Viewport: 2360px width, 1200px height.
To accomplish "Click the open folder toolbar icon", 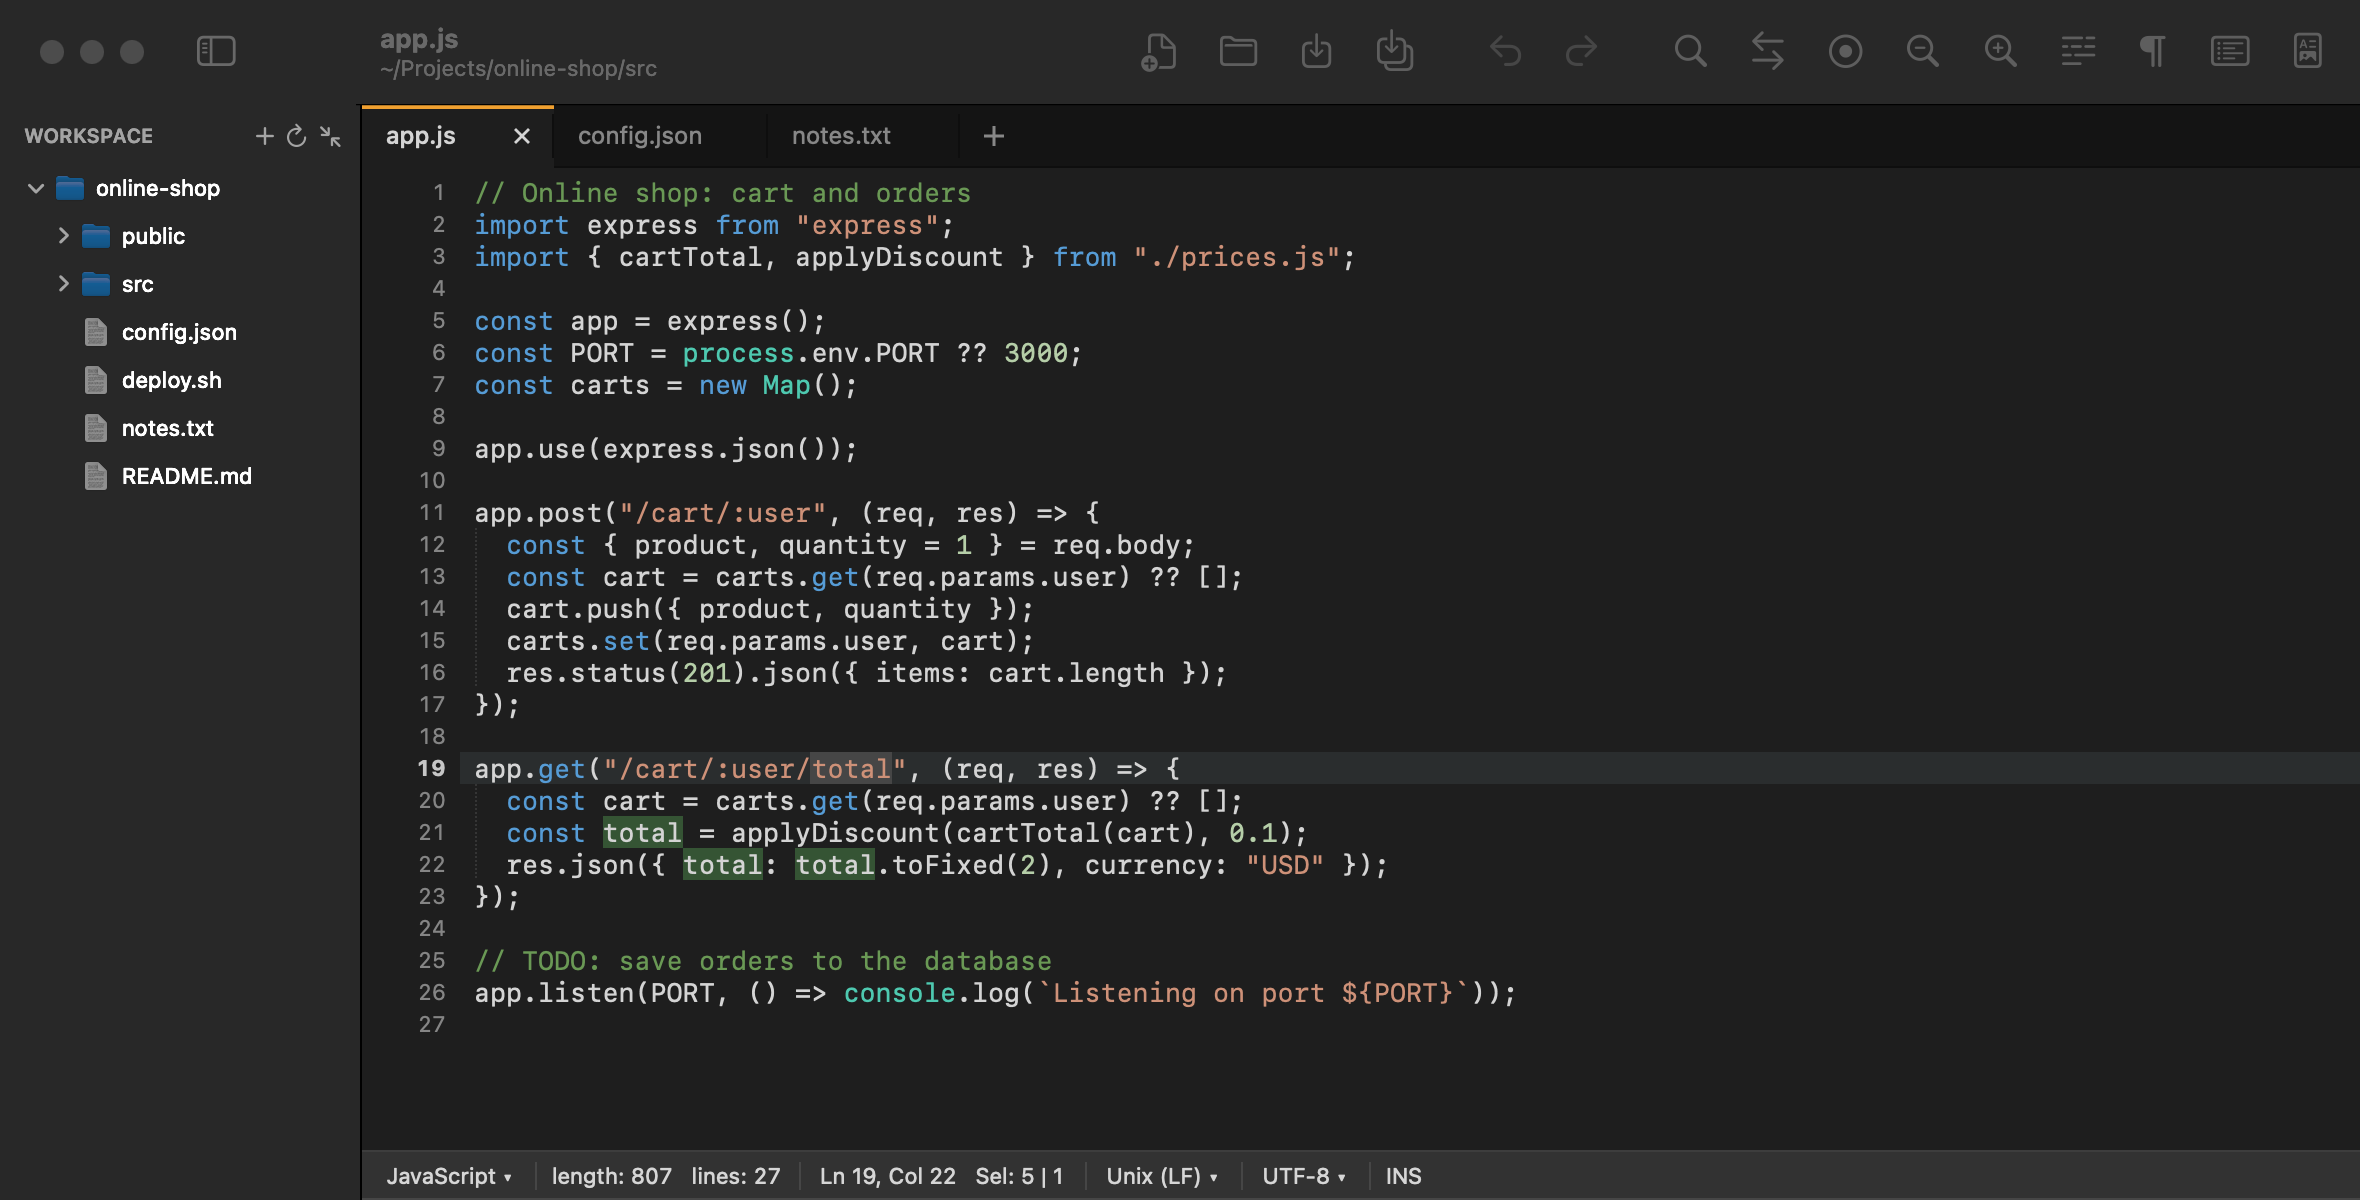I will pyautogui.click(x=1238, y=51).
